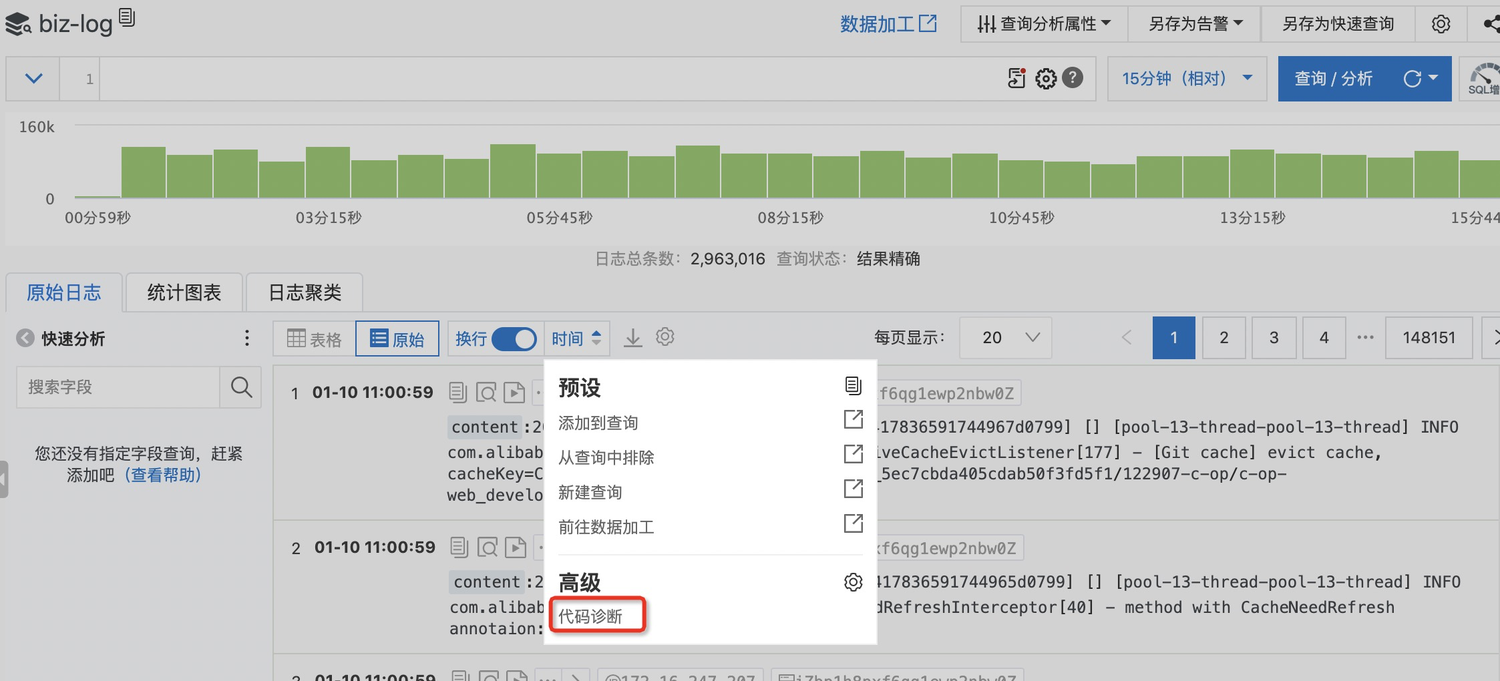Click the document icon next to biz-log

point(126,16)
